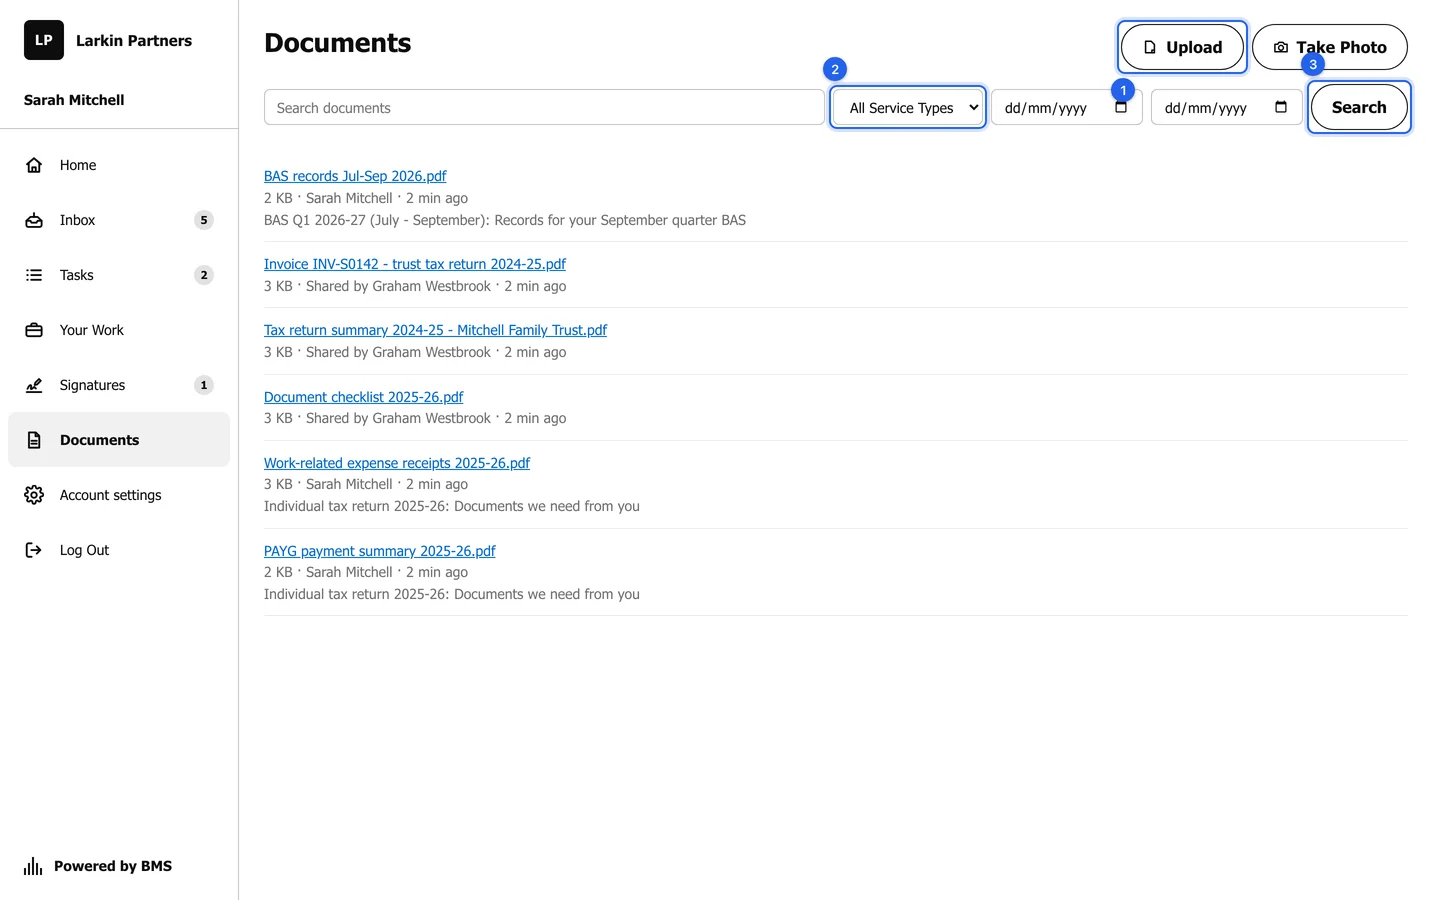Open PAYG payment summary 2025-26.pdf
This screenshot has height=900, width=1440.
click(x=380, y=551)
